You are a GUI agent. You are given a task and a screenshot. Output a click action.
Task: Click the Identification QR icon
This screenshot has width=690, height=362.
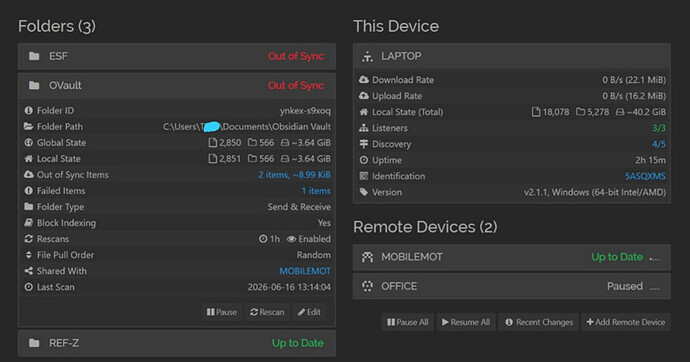pos(363,176)
